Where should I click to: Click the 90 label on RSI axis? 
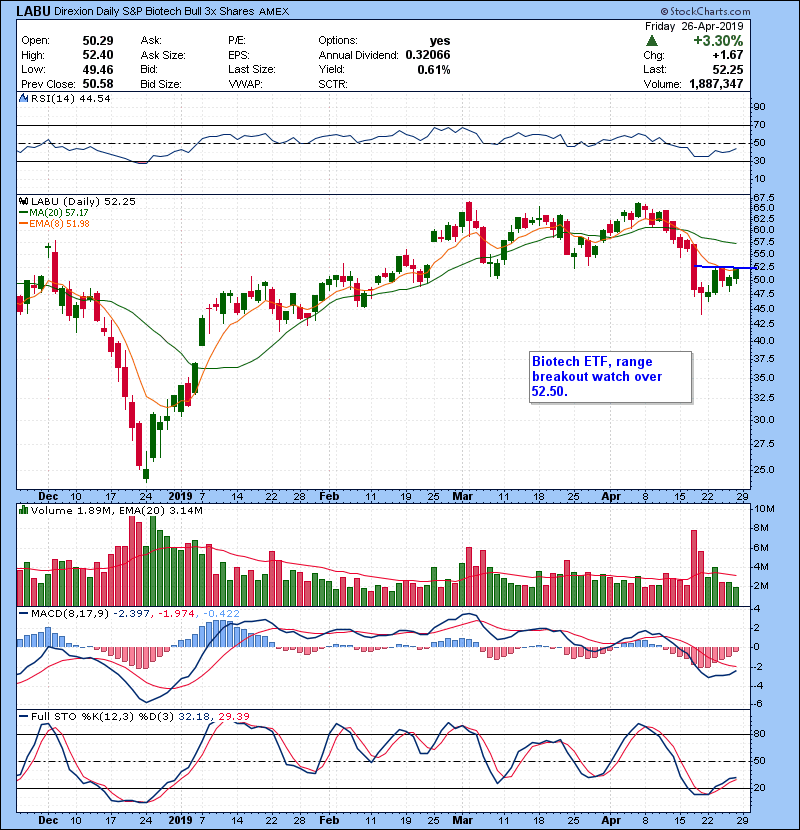point(759,107)
